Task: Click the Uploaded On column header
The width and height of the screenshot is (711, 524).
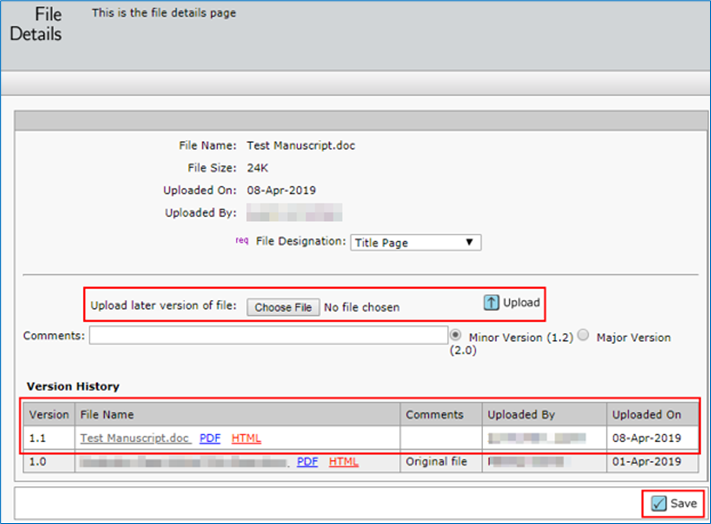Action: click(x=645, y=414)
